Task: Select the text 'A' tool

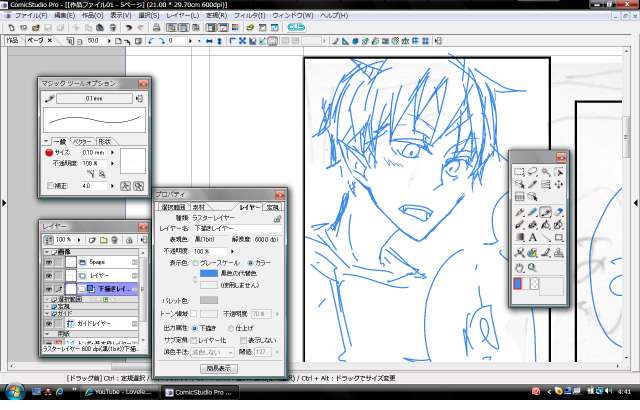Action: tap(532, 237)
